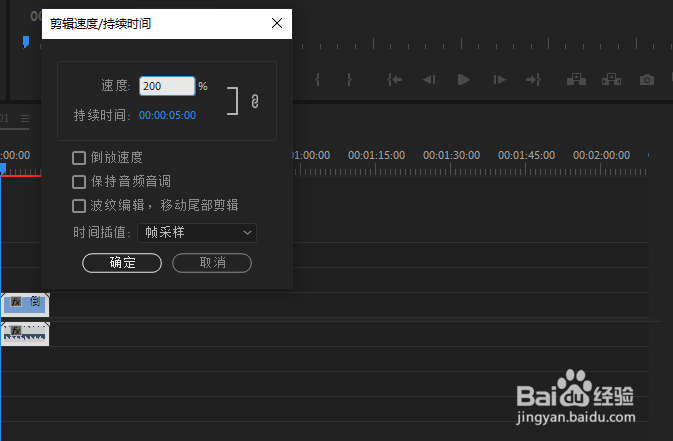
Task: Click the duration value 00:00:05:00
Action: point(167,115)
